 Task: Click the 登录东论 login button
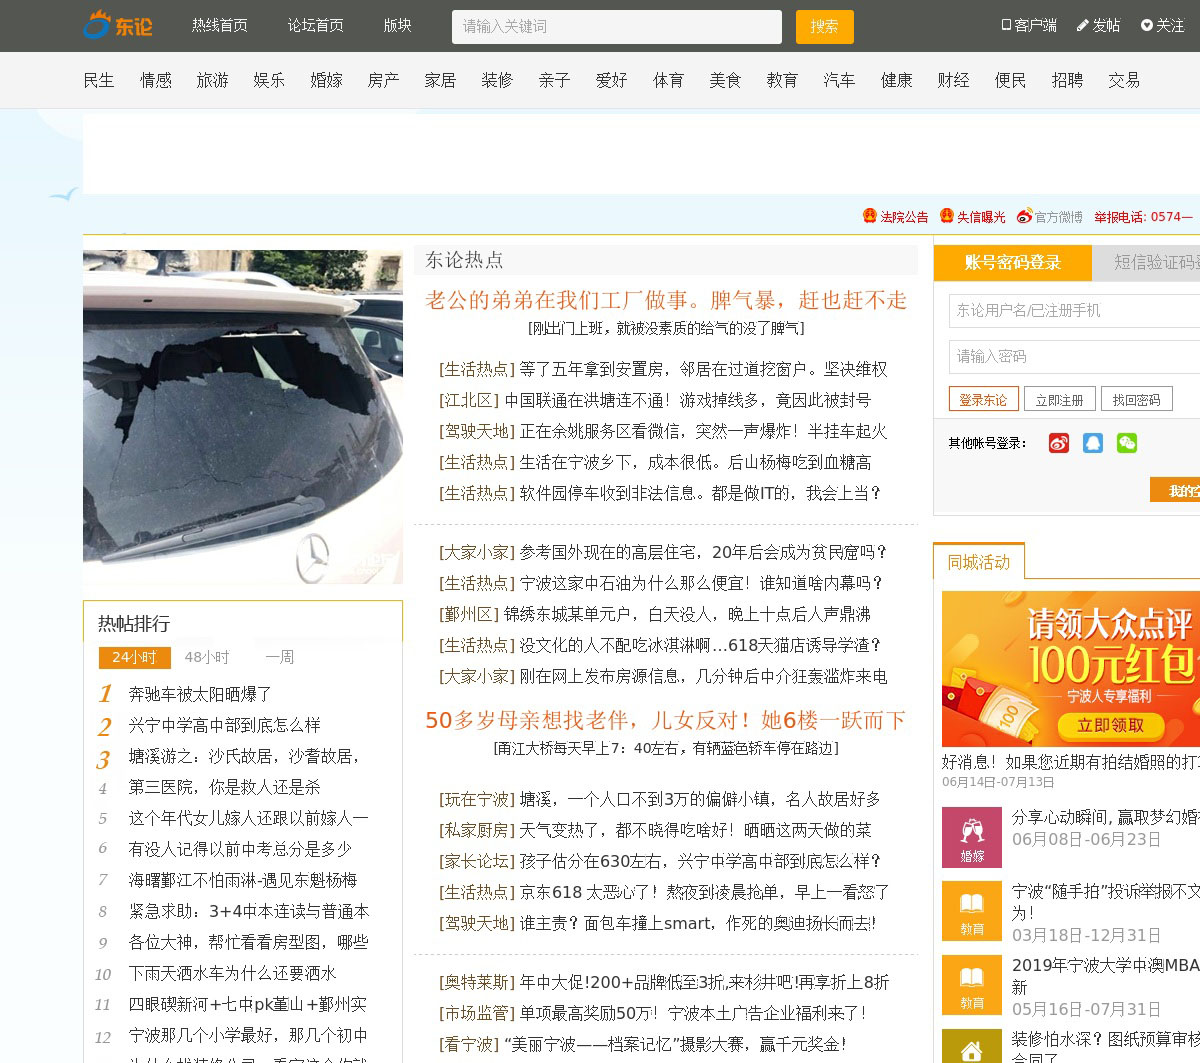[983, 399]
